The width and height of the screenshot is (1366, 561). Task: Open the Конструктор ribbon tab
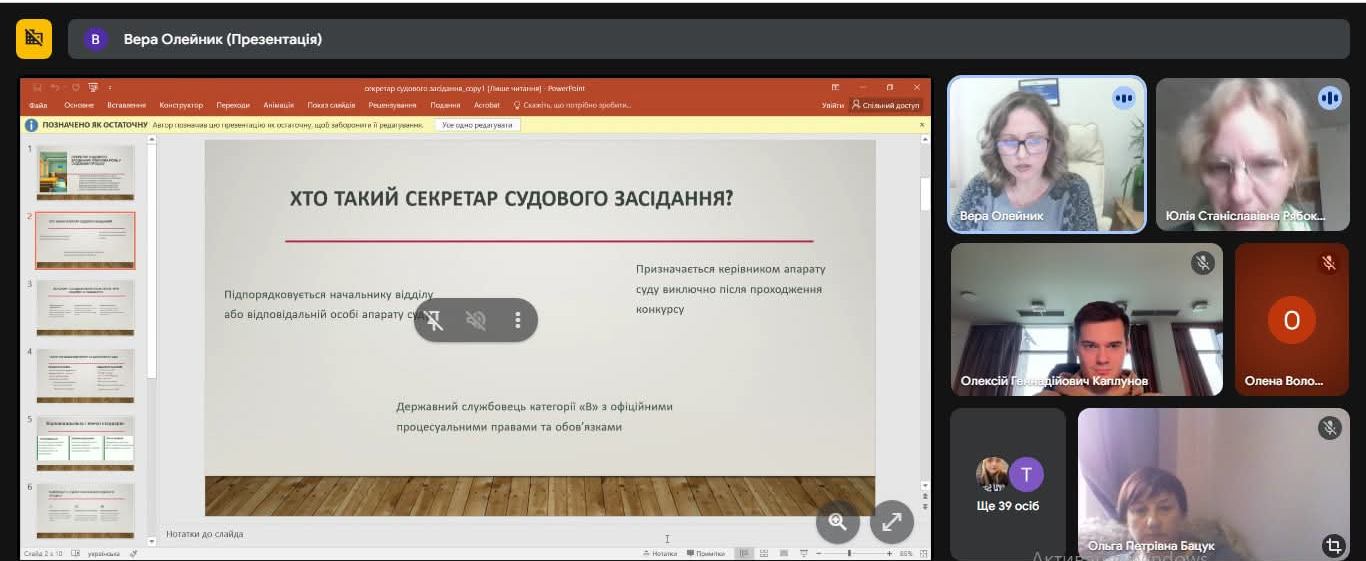[x=181, y=105]
